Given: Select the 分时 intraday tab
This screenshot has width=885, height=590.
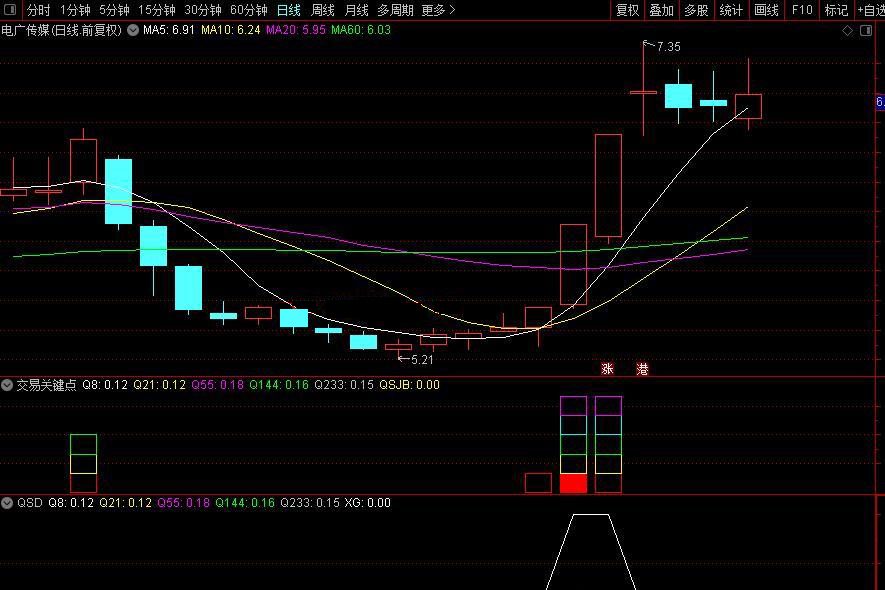Looking at the screenshot, I should pos(38,10).
